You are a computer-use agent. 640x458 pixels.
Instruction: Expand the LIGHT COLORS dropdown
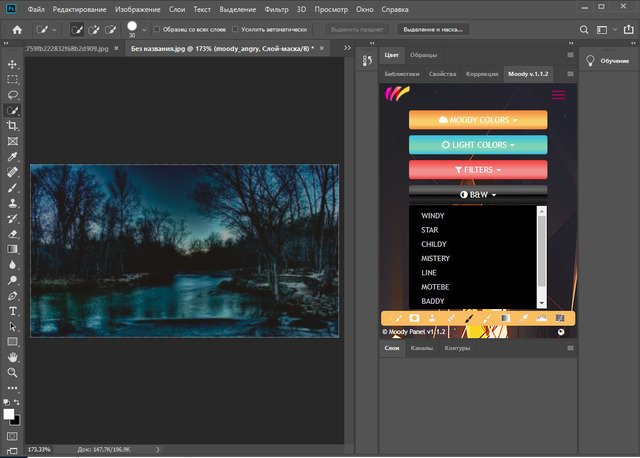[477, 145]
